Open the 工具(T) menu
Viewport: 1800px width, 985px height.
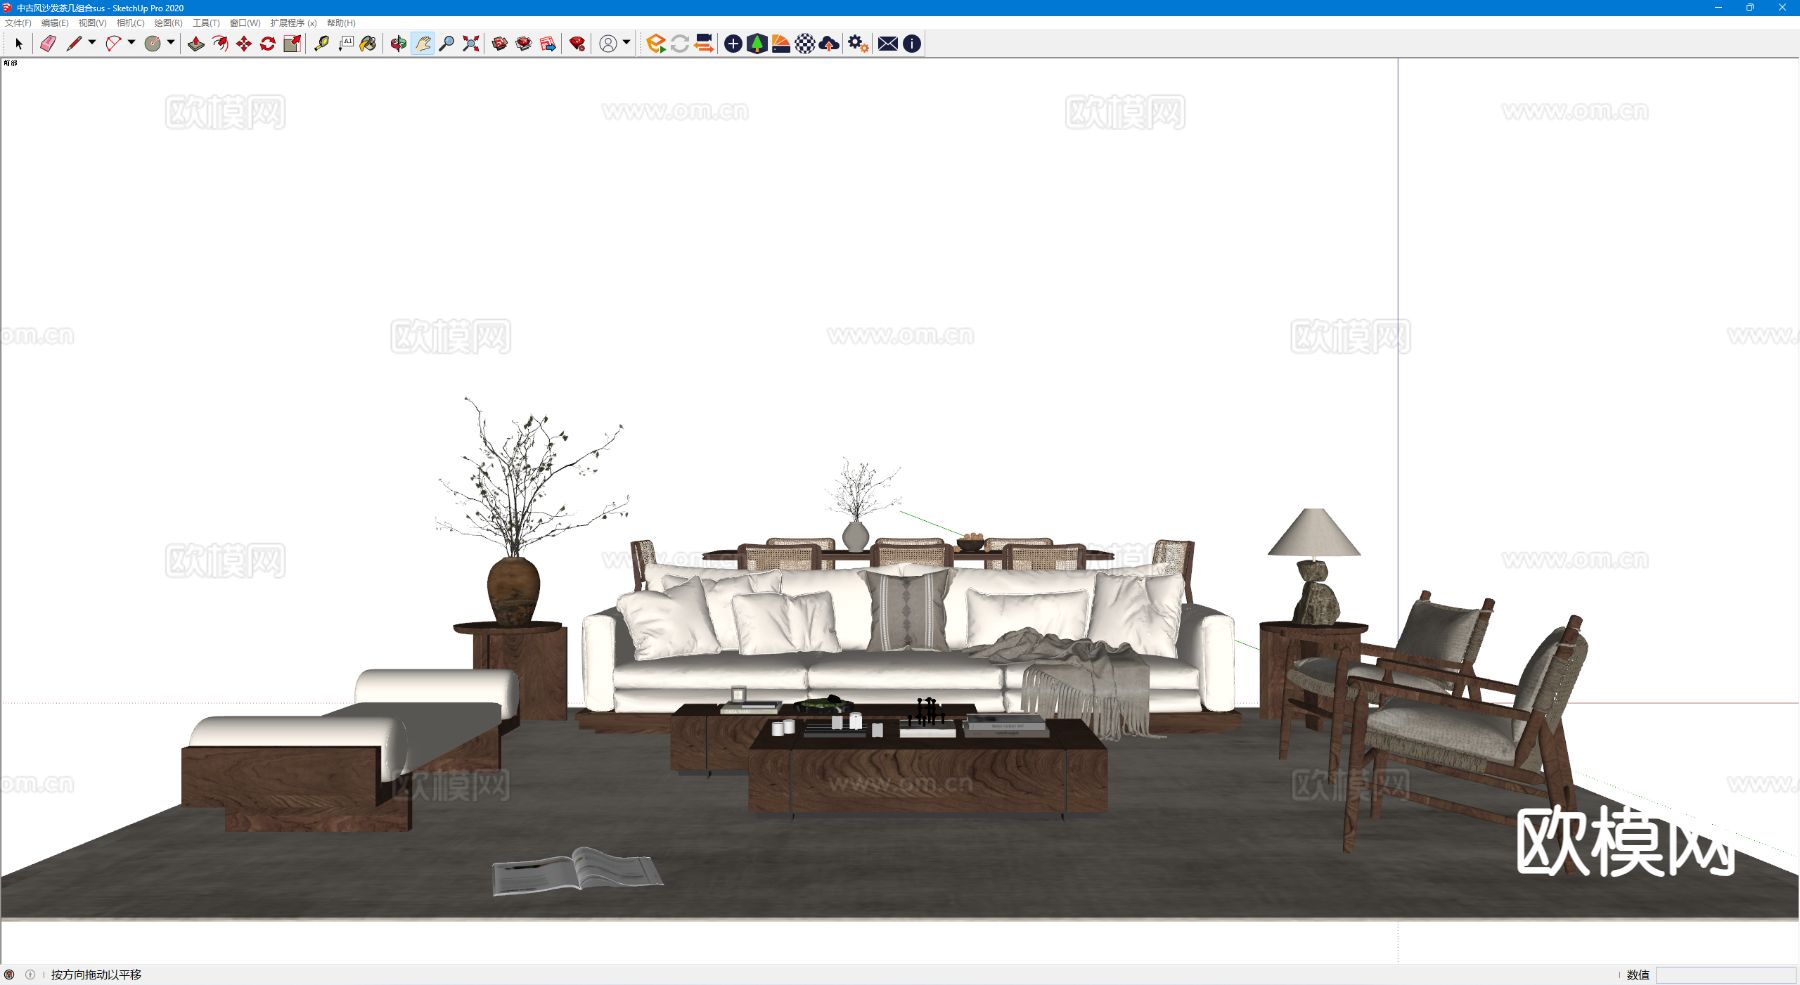(x=206, y=23)
